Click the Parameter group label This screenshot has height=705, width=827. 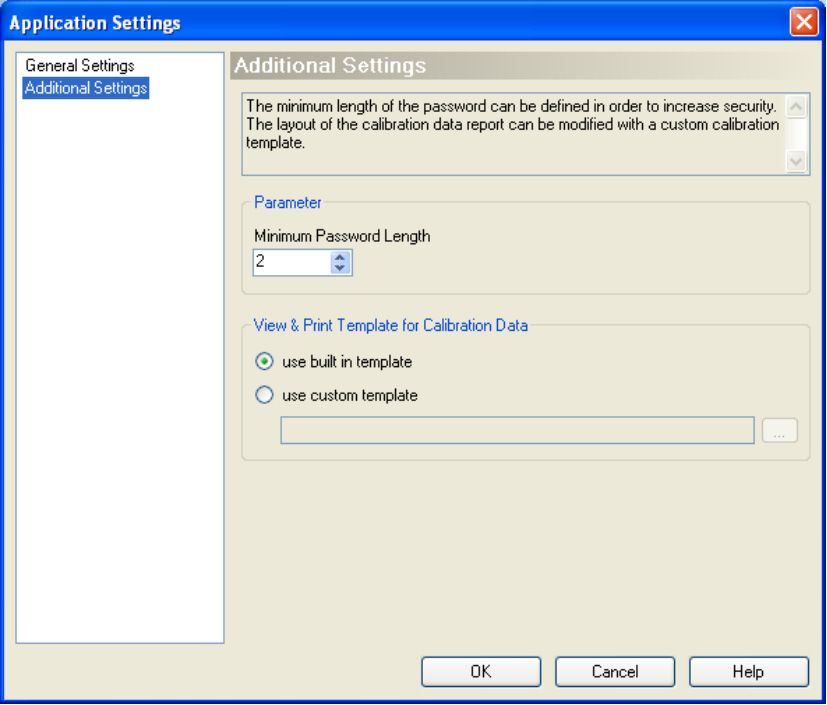point(287,202)
